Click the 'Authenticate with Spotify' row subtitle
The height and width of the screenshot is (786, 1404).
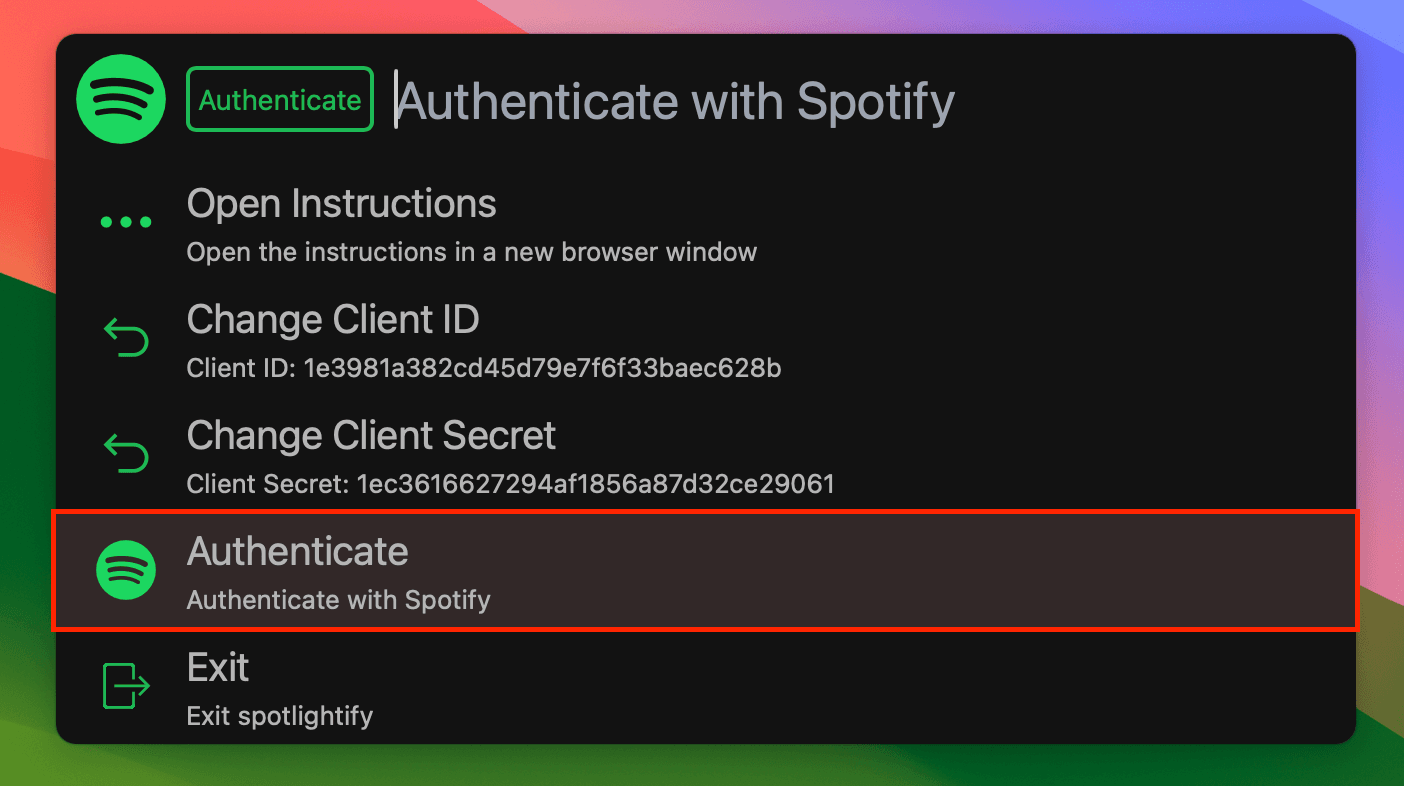click(339, 600)
